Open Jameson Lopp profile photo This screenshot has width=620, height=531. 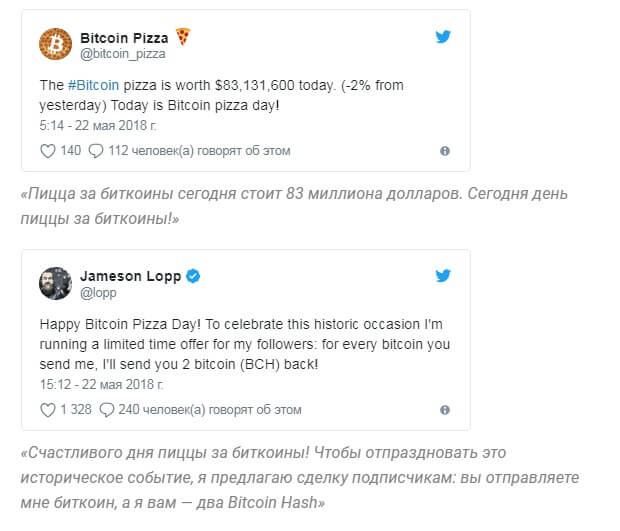(55, 283)
